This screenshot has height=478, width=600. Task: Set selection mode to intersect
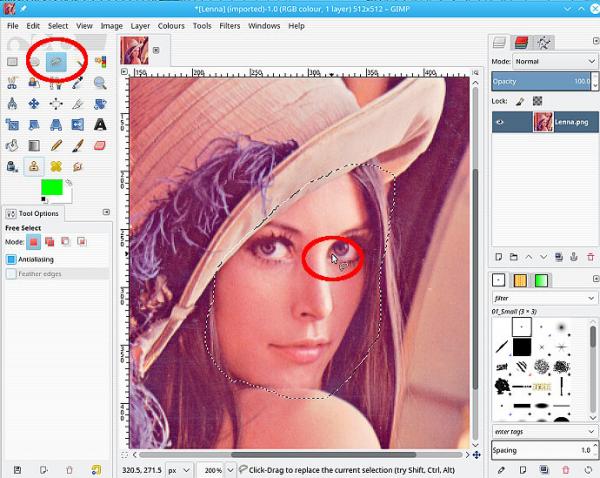pyautogui.click(x=82, y=242)
